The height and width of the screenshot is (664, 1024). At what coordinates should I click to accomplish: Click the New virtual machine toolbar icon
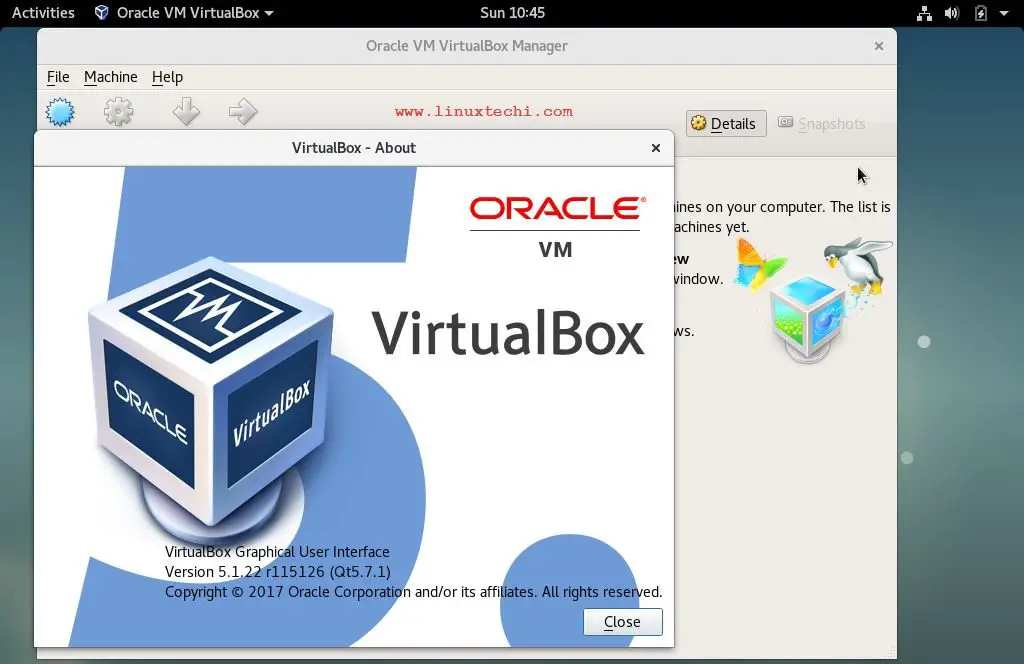(60, 112)
